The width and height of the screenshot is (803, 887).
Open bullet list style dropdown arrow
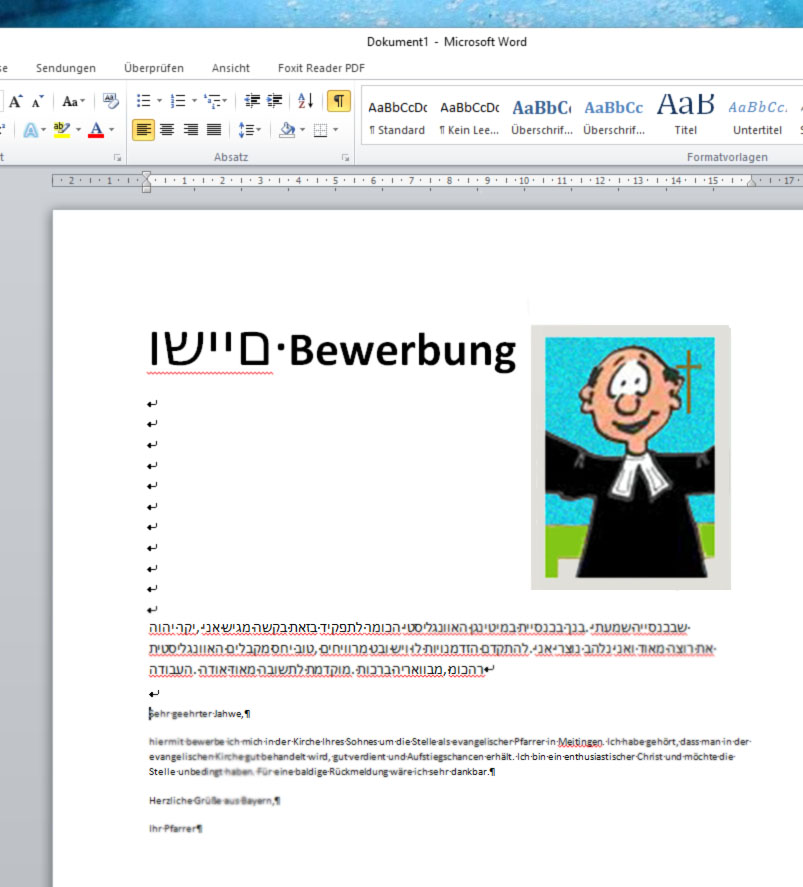click(x=159, y=101)
